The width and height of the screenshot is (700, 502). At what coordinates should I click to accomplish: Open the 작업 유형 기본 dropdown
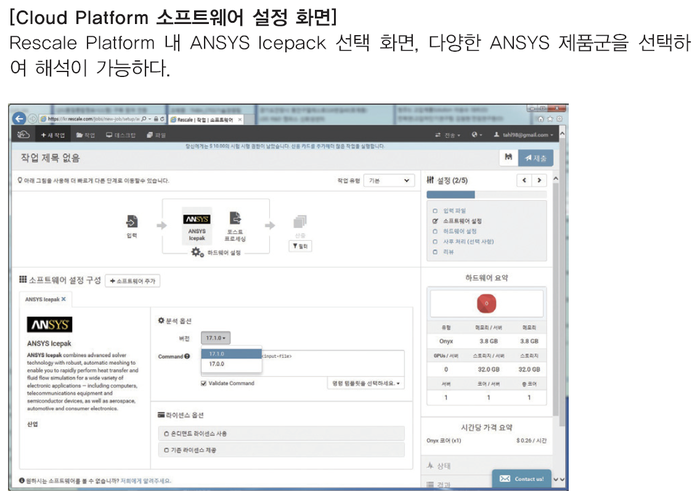pos(389,180)
